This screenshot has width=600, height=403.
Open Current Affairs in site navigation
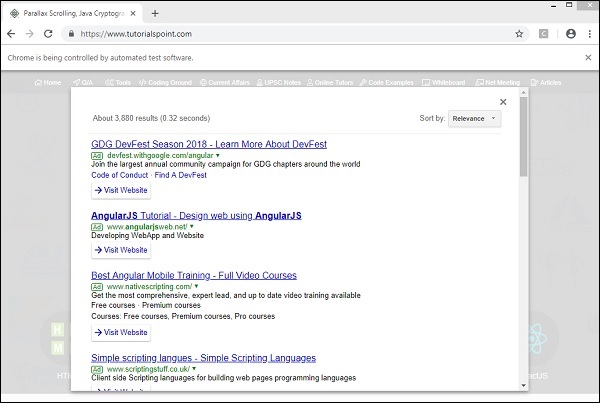point(225,82)
